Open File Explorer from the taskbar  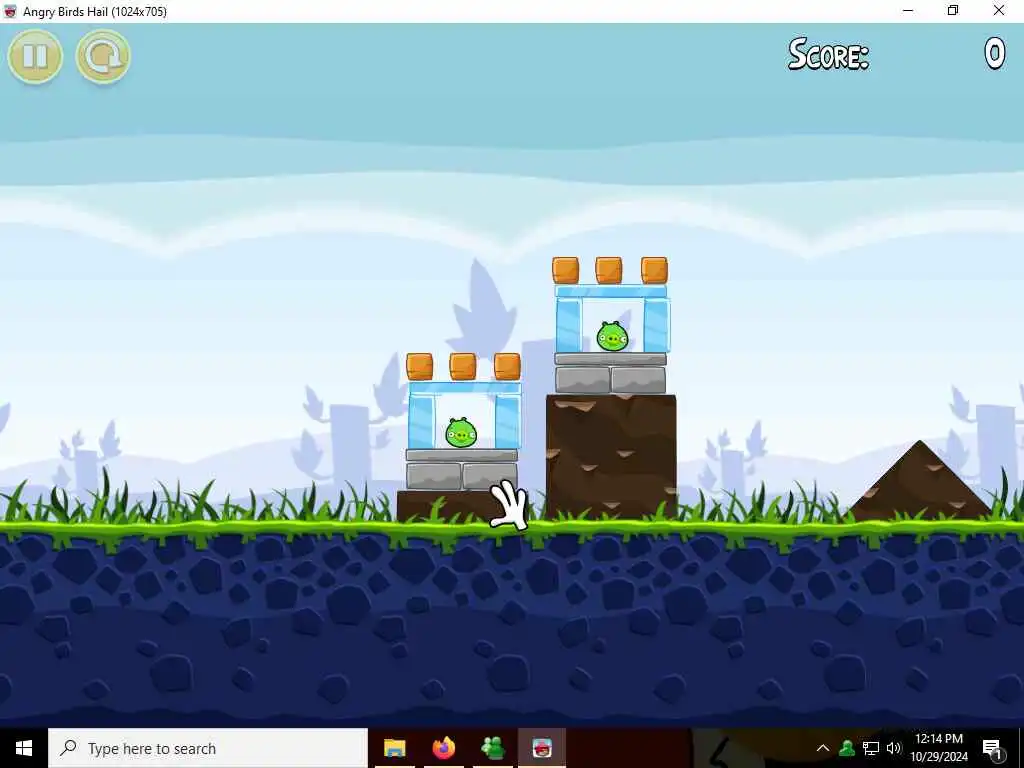tap(394, 748)
